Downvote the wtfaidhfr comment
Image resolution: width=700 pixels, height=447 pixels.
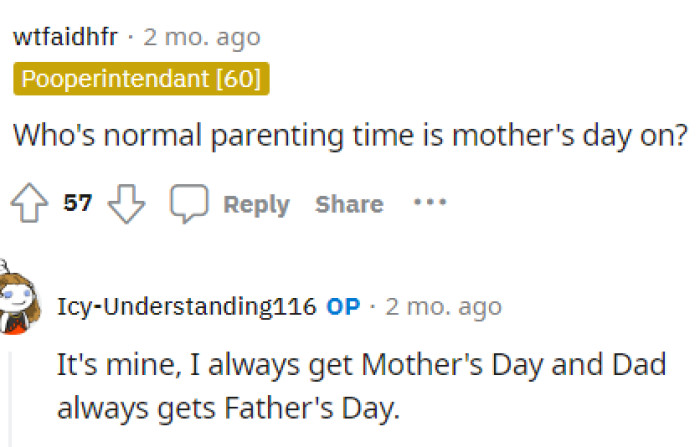coord(126,205)
